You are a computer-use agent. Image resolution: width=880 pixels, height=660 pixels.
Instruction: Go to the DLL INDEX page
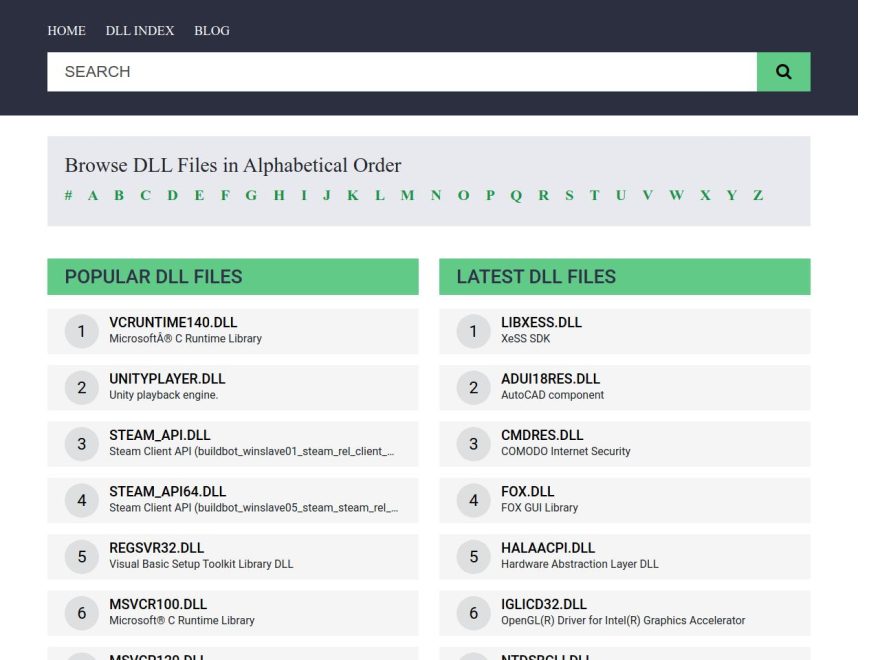tap(140, 31)
